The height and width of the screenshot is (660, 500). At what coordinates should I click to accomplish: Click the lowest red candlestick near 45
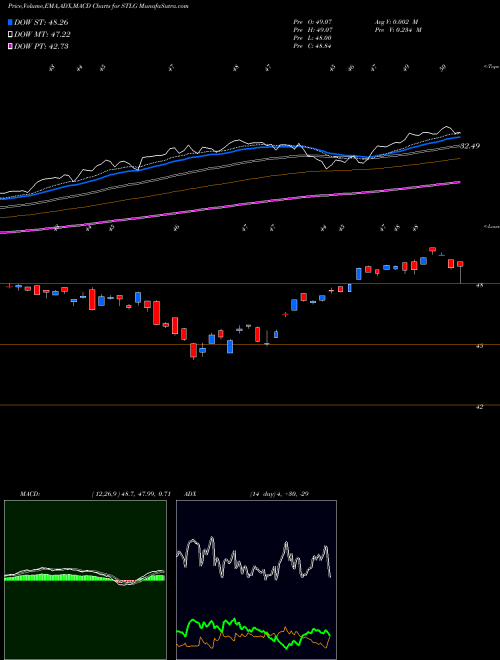[194, 350]
